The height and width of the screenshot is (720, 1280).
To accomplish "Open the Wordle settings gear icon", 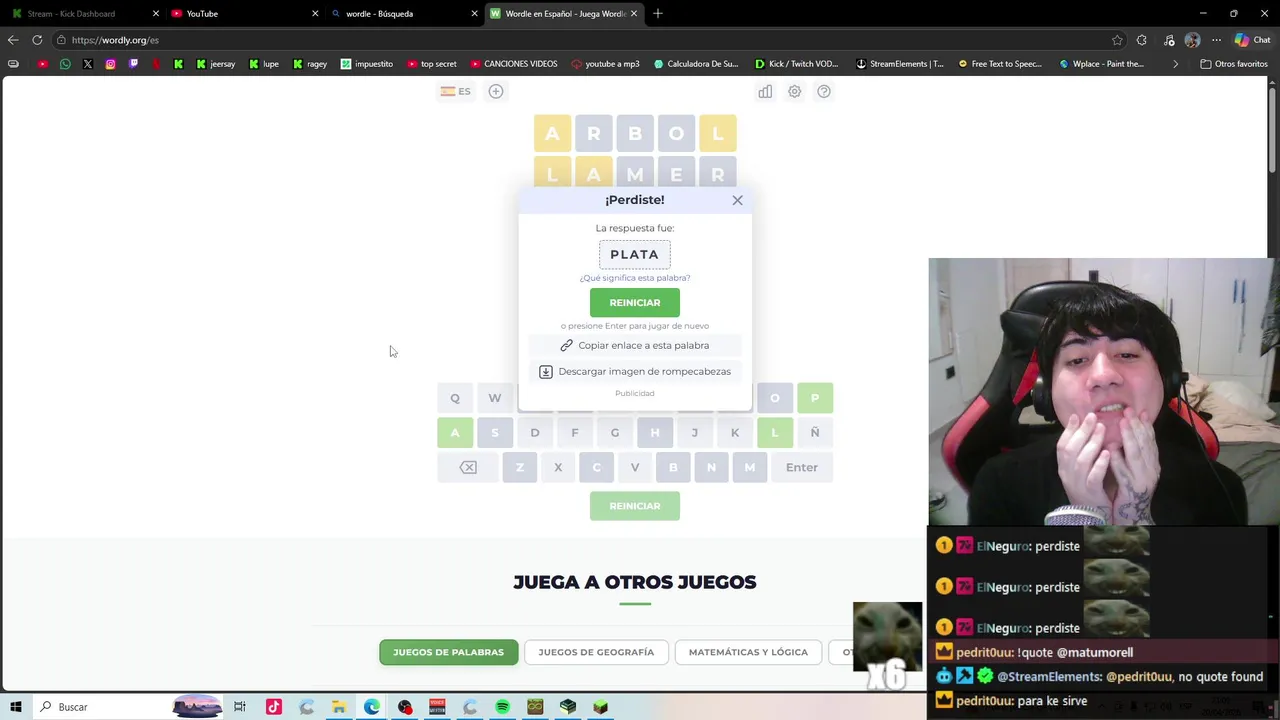I will (794, 91).
